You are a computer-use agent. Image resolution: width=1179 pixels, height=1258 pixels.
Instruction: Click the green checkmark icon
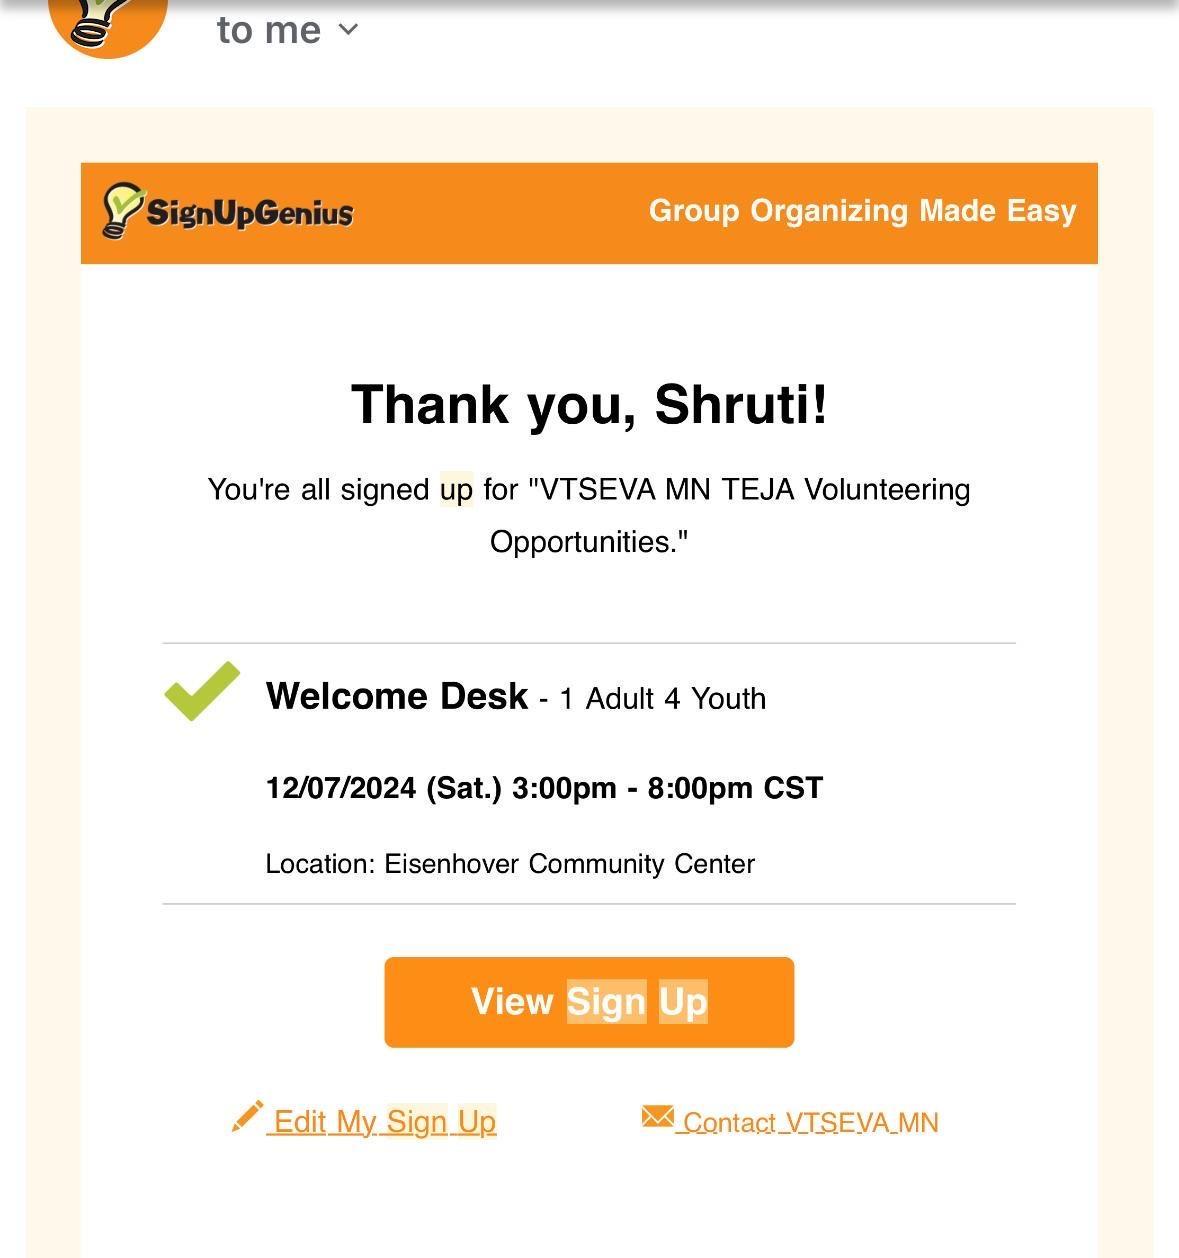(x=202, y=691)
